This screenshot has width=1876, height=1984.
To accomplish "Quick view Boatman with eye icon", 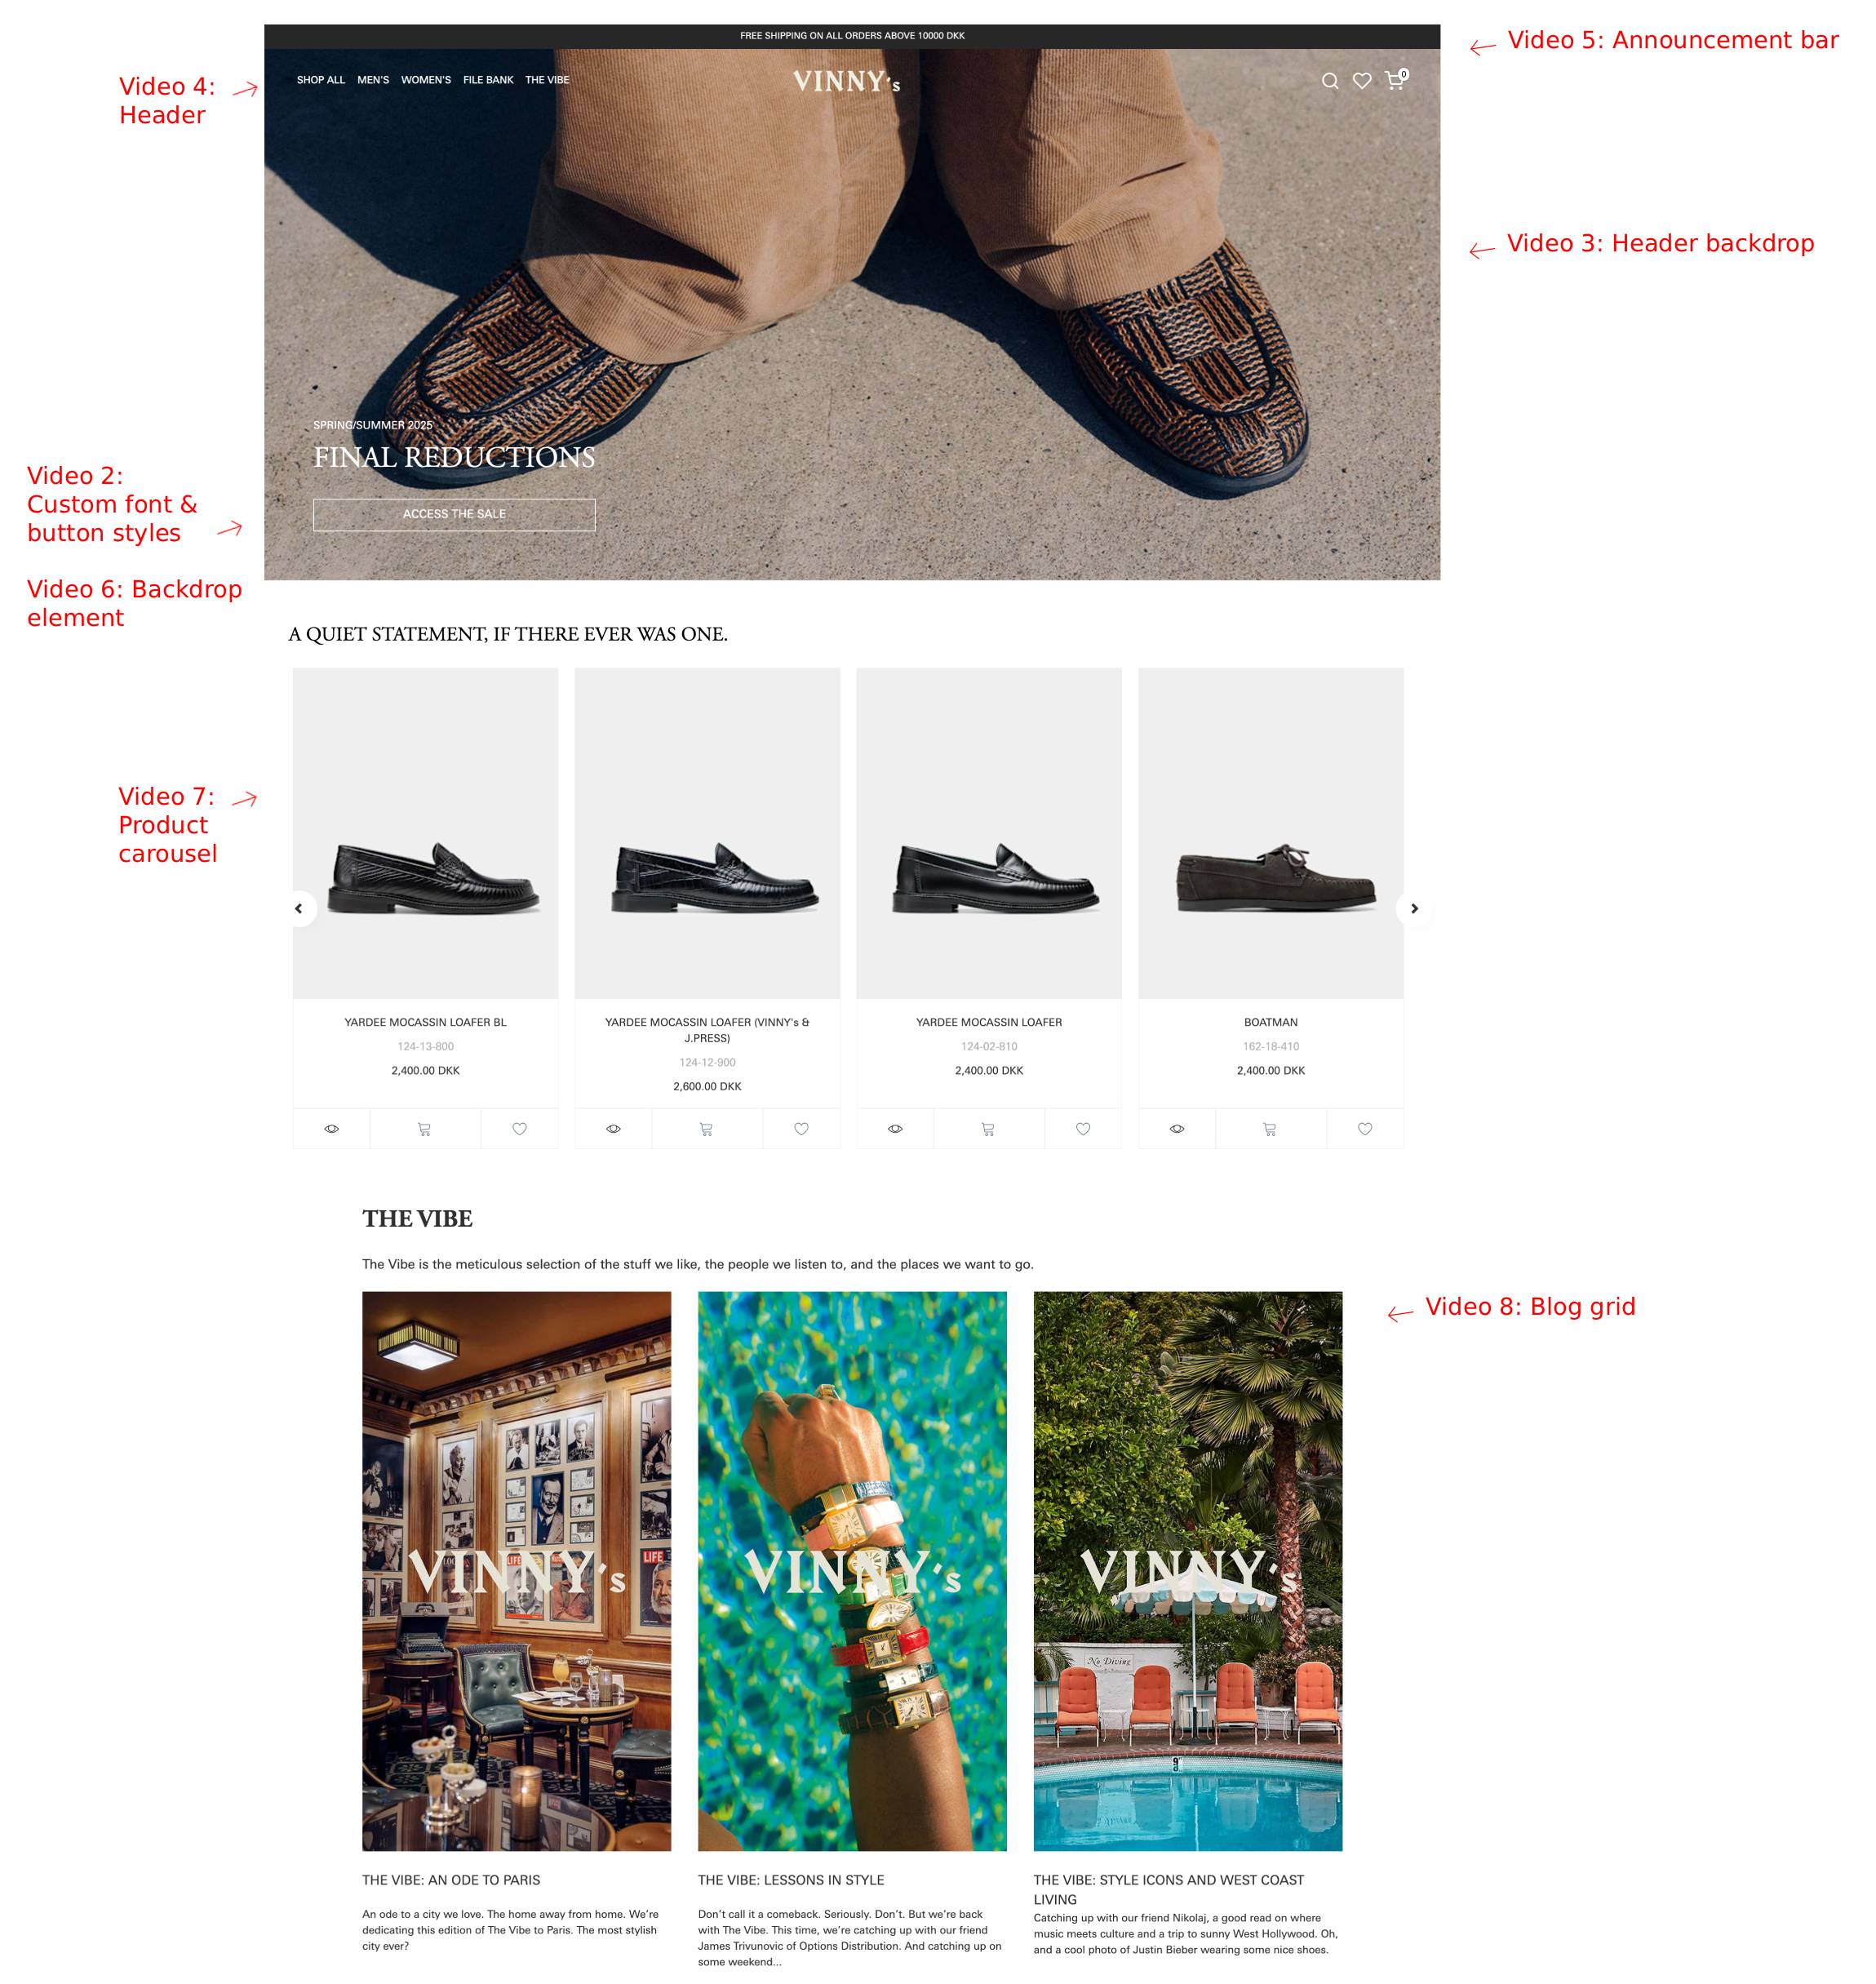I will [x=1177, y=1129].
